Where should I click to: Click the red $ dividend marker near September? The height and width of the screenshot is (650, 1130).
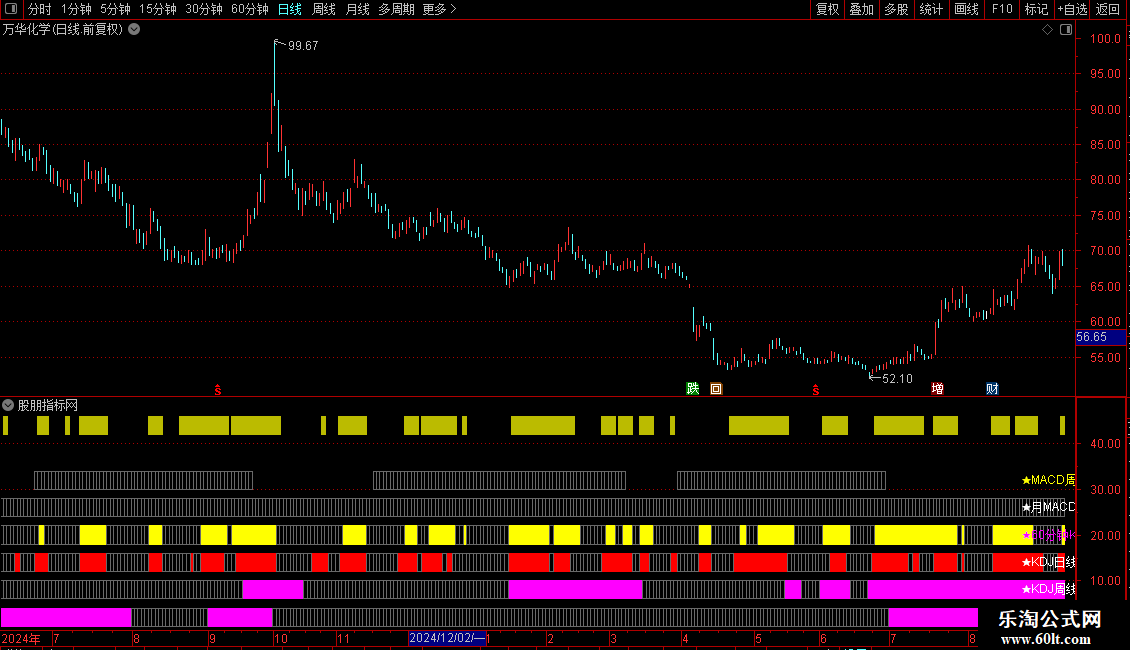pyautogui.click(x=218, y=390)
